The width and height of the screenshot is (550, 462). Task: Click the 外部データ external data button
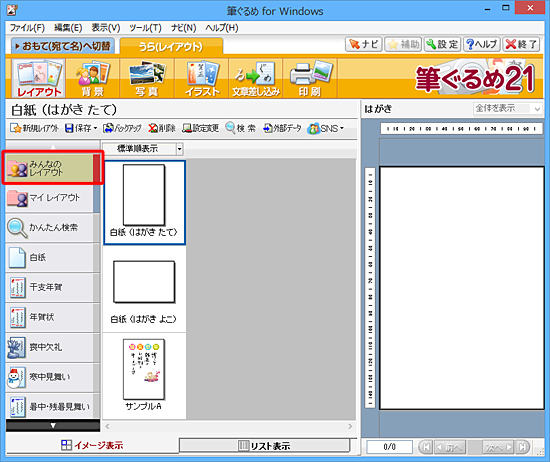pyautogui.click(x=282, y=128)
